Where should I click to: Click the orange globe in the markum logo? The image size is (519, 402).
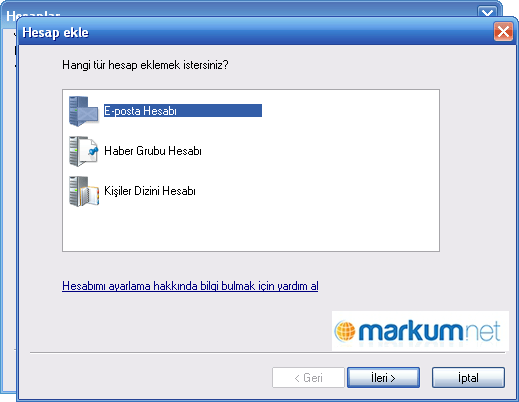click(345, 331)
